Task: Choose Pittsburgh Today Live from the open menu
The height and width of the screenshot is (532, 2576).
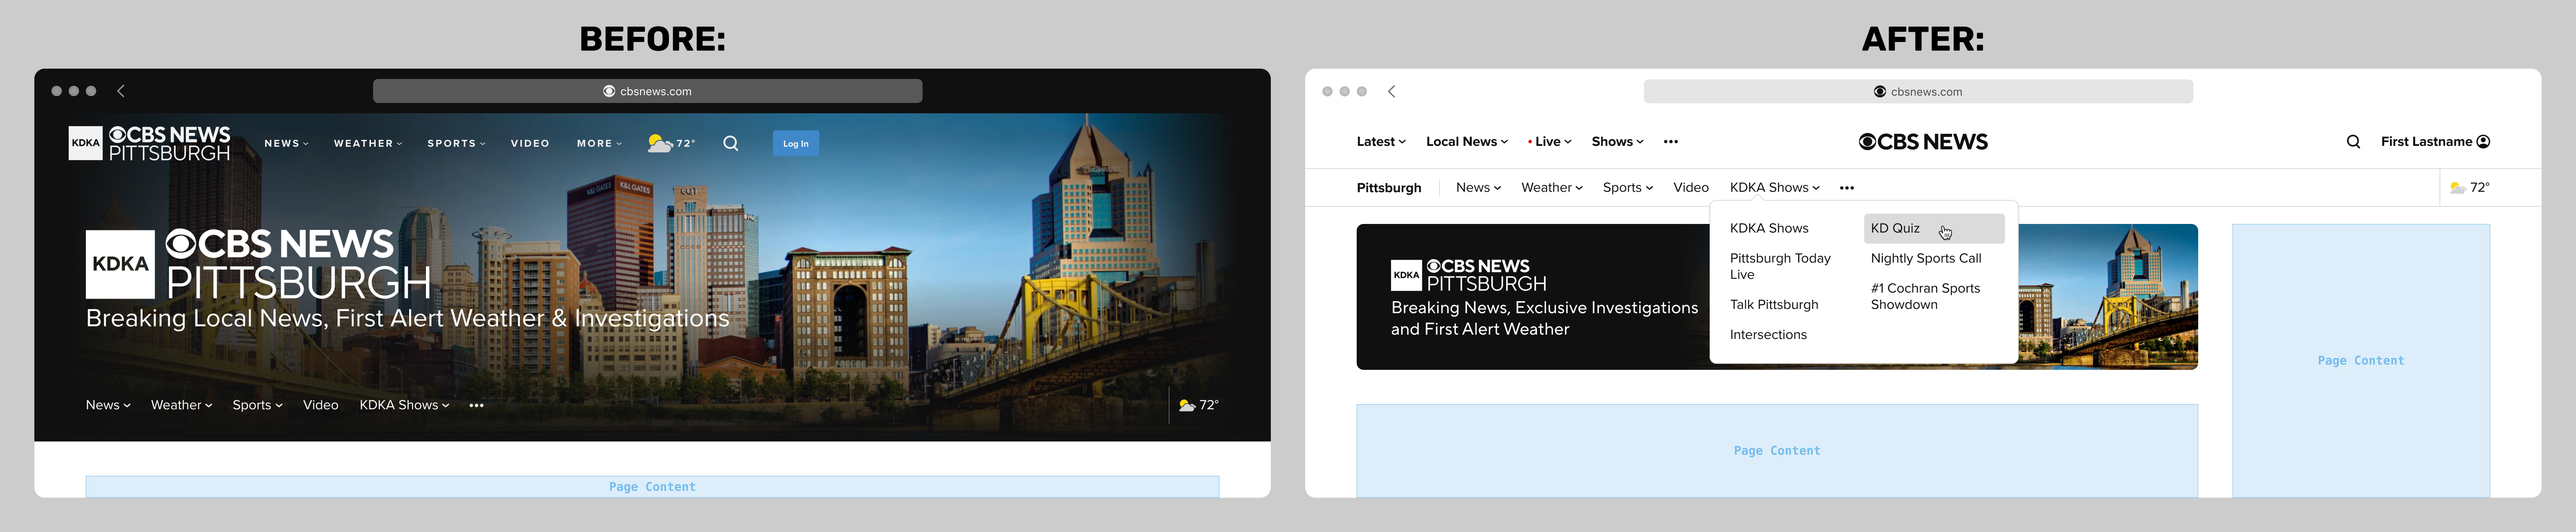Action: 1780,265
